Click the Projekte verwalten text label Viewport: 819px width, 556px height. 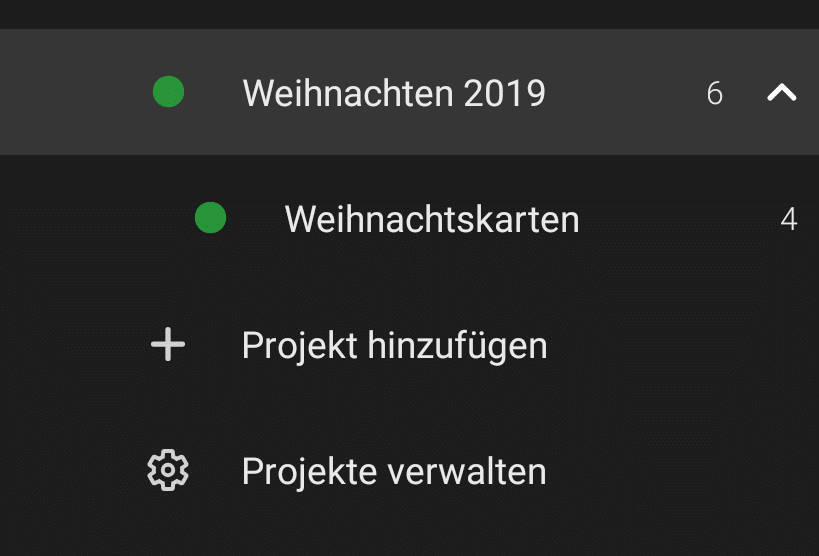(394, 471)
